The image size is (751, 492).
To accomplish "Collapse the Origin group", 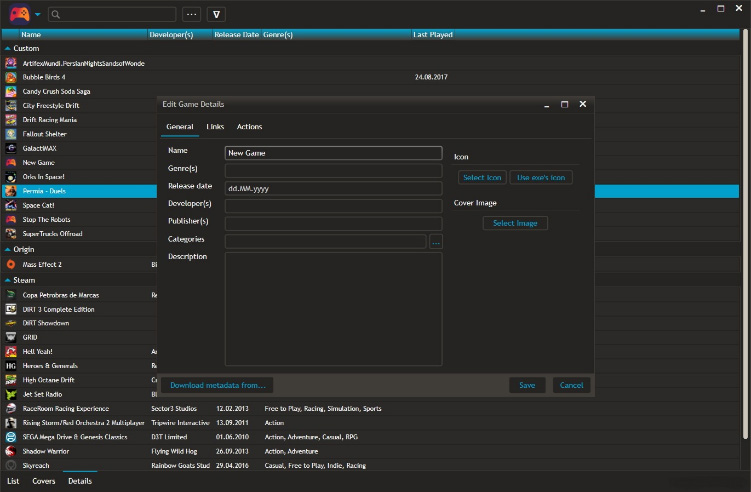I will (x=7, y=250).
